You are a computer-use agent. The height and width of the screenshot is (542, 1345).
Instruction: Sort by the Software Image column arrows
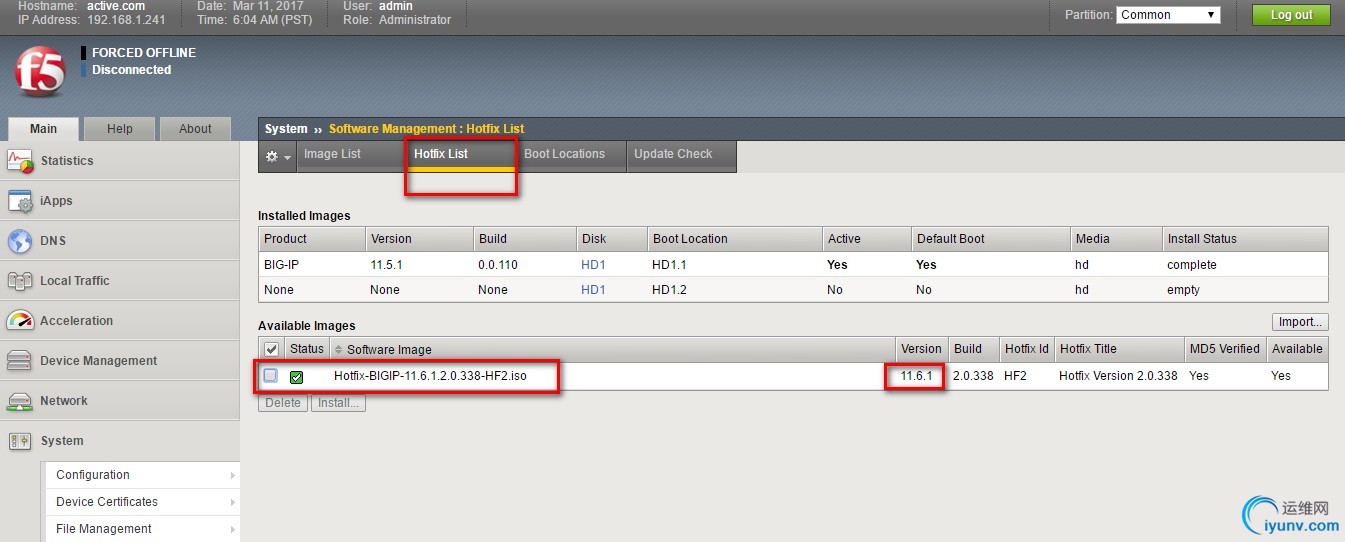pos(339,350)
